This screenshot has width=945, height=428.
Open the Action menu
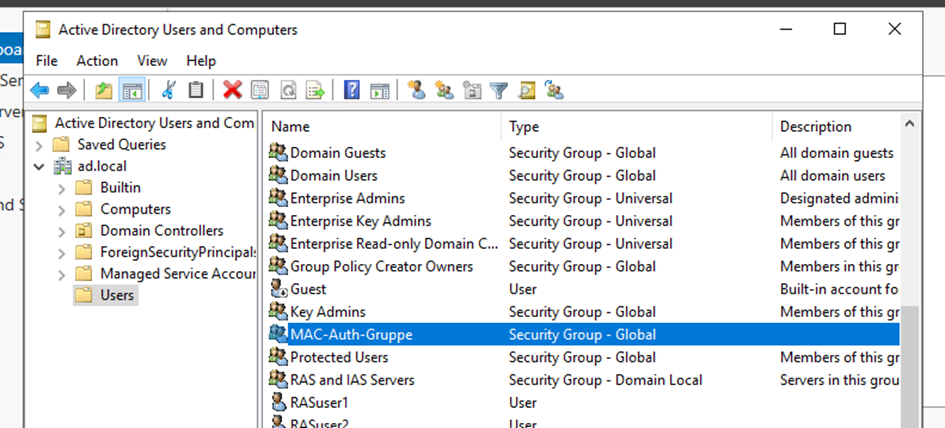[97, 61]
